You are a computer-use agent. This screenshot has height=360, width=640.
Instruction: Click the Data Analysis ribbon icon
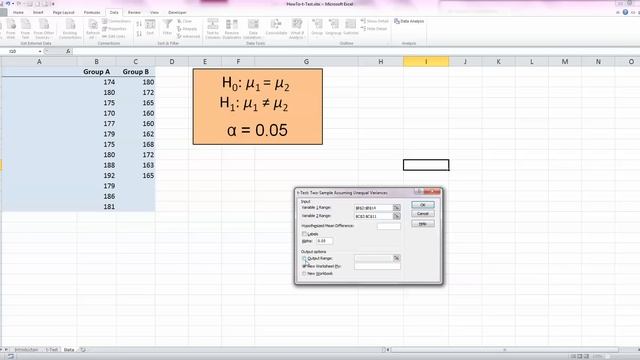click(409, 21)
